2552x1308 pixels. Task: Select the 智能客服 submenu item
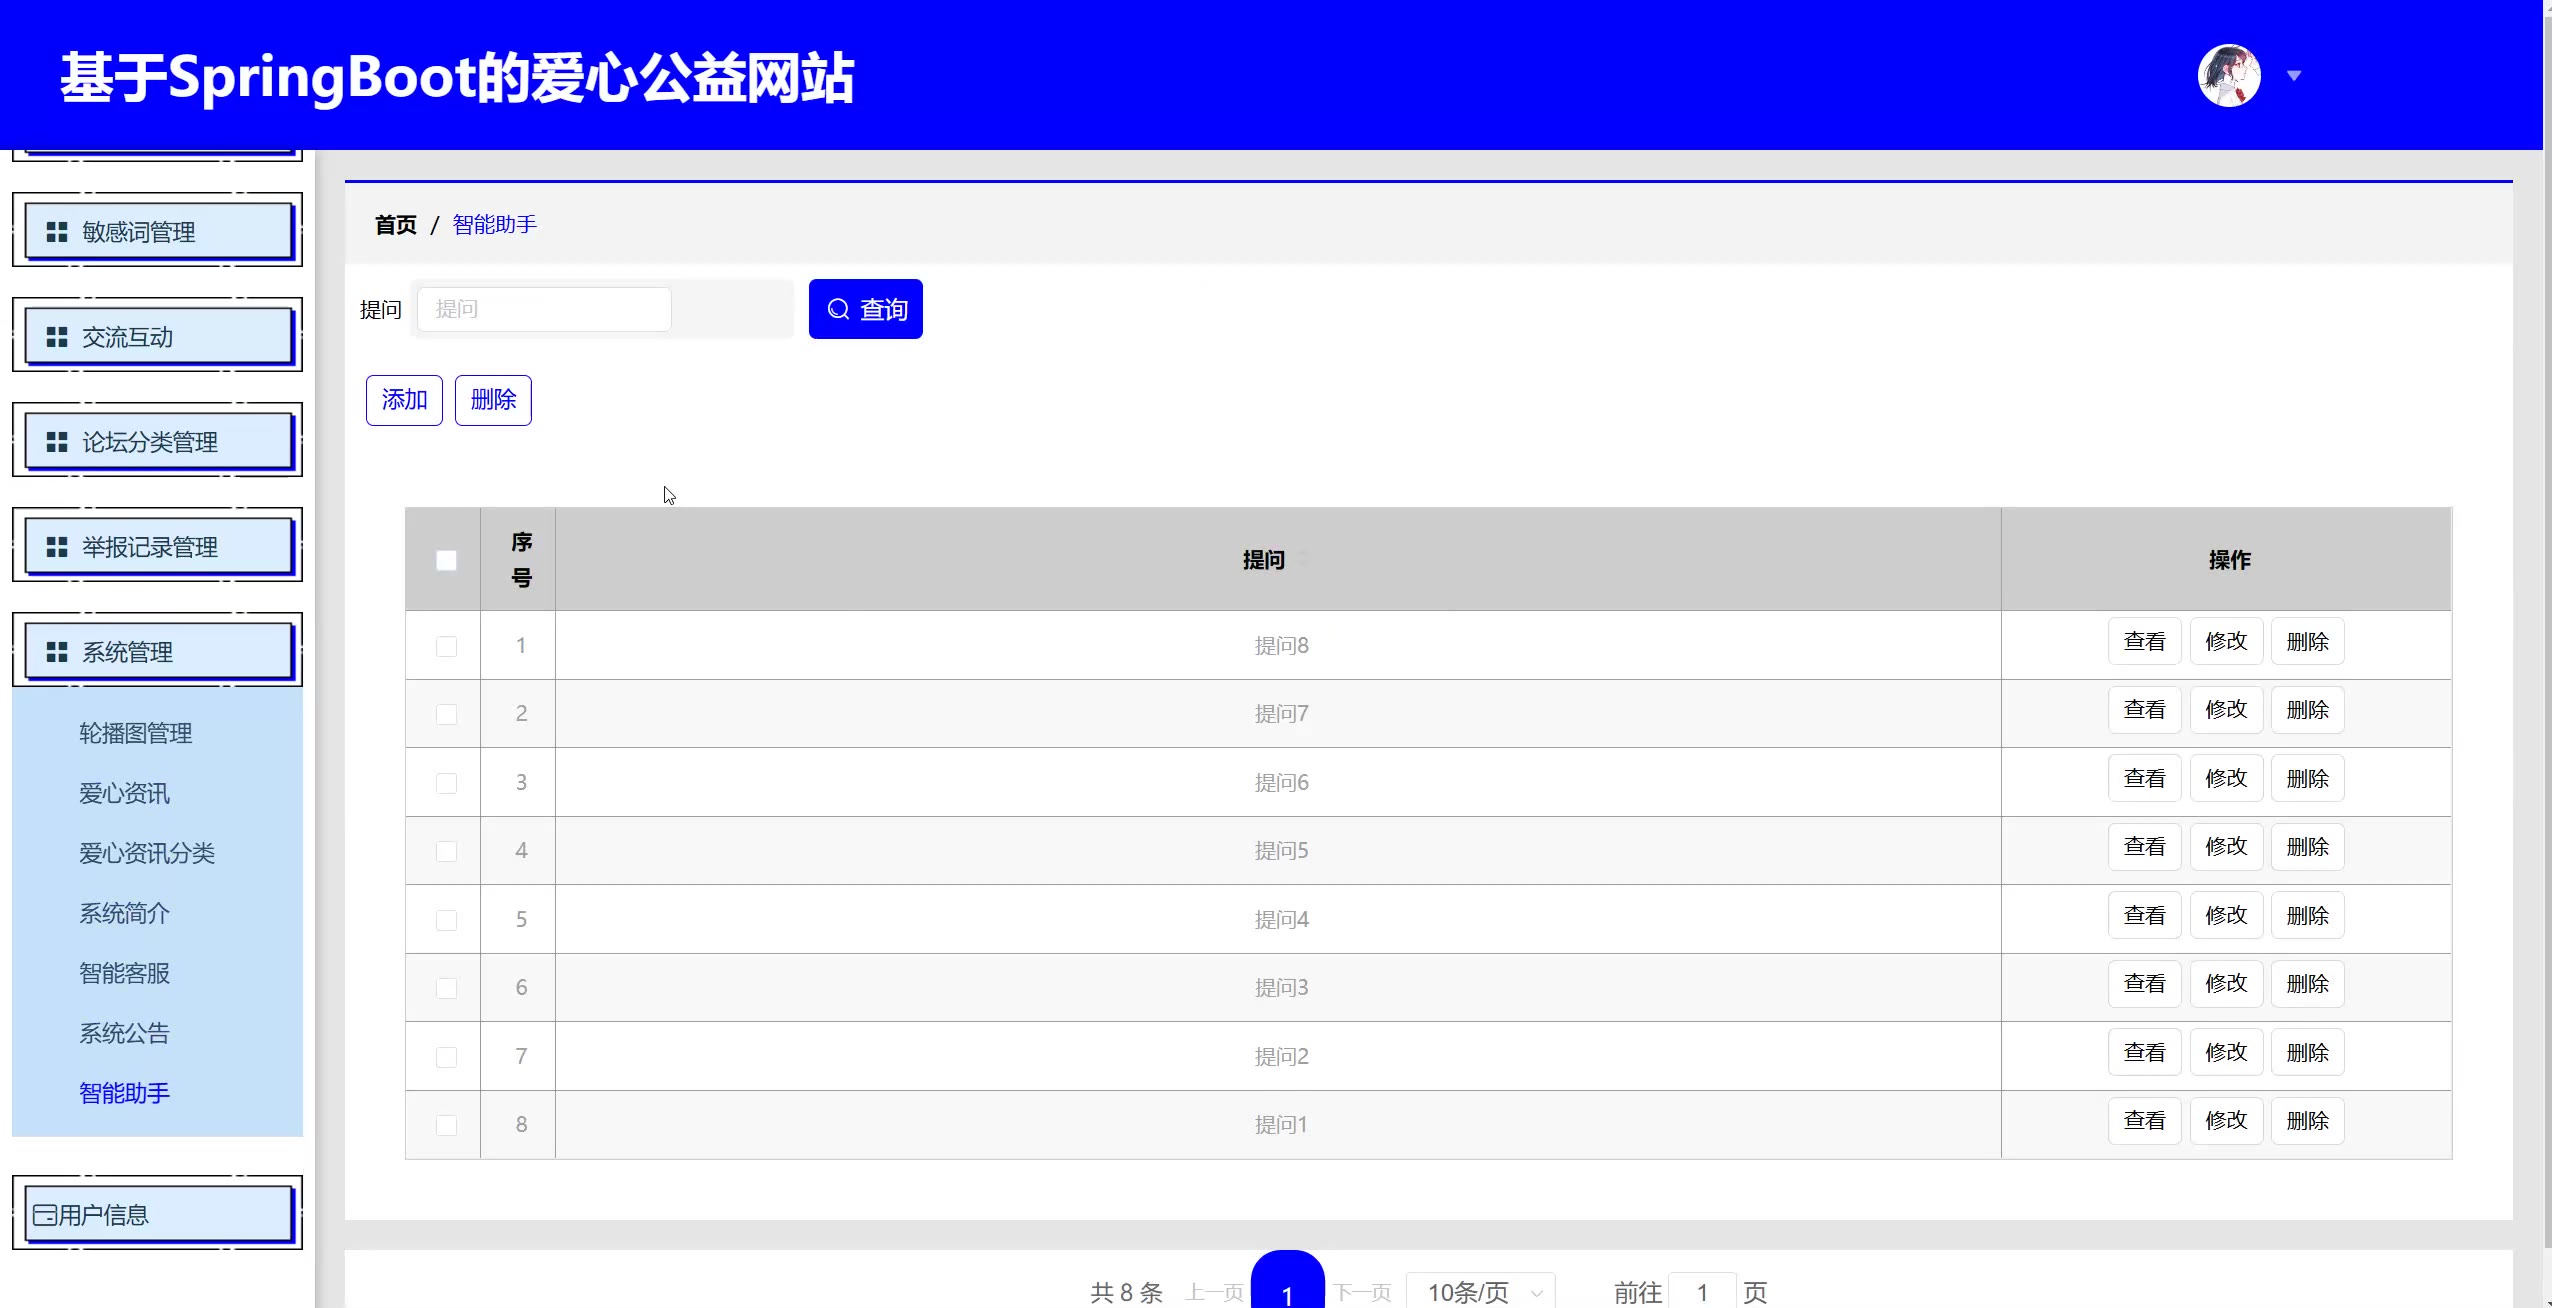tap(124, 973)
